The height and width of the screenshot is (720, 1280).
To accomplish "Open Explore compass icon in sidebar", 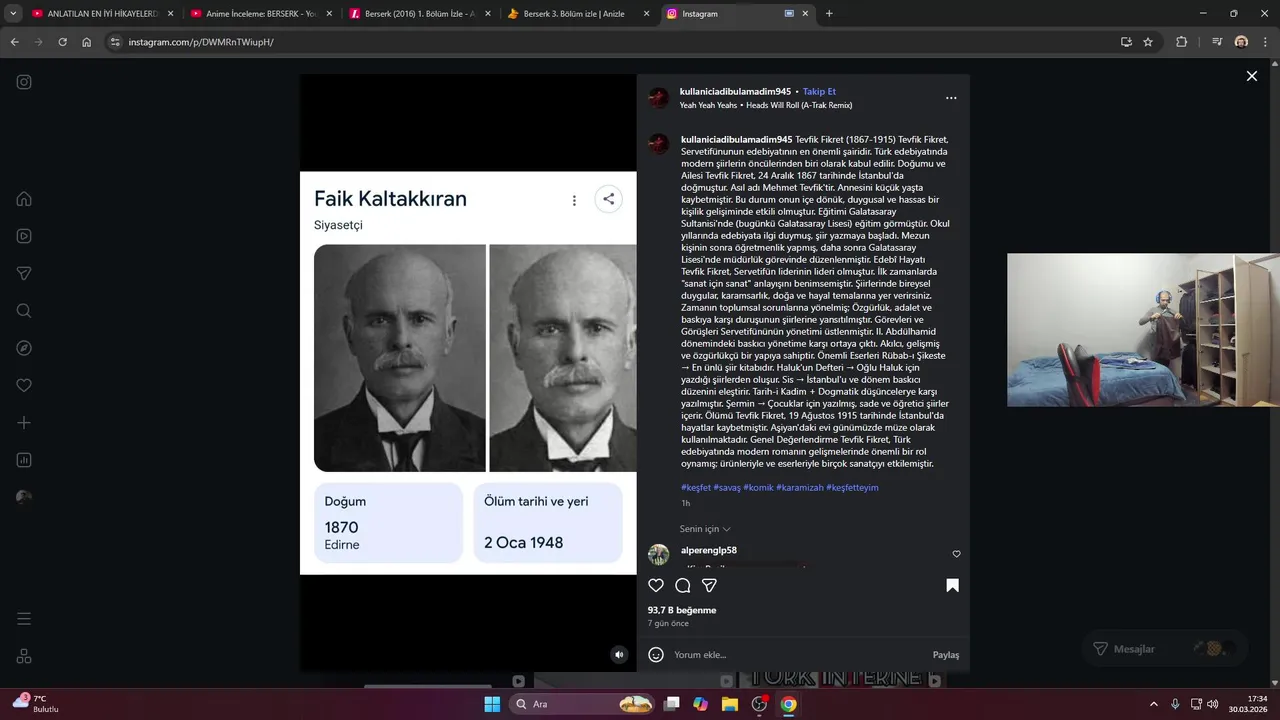I will 24,348.
